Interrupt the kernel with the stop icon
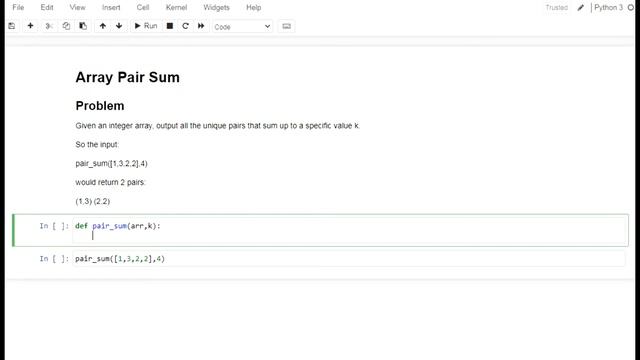Viewport: 640px width, 360px height. (x=170, y=26)
